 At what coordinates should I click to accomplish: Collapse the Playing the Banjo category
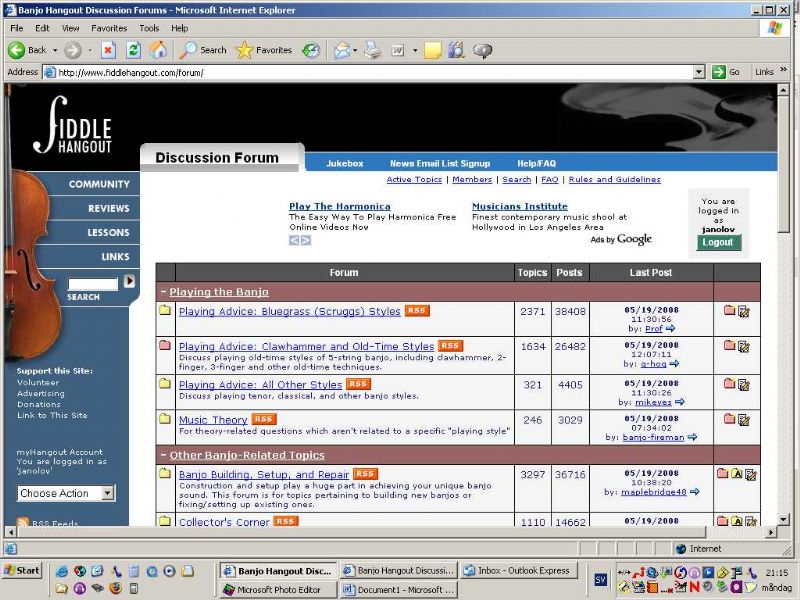[163, 292]
